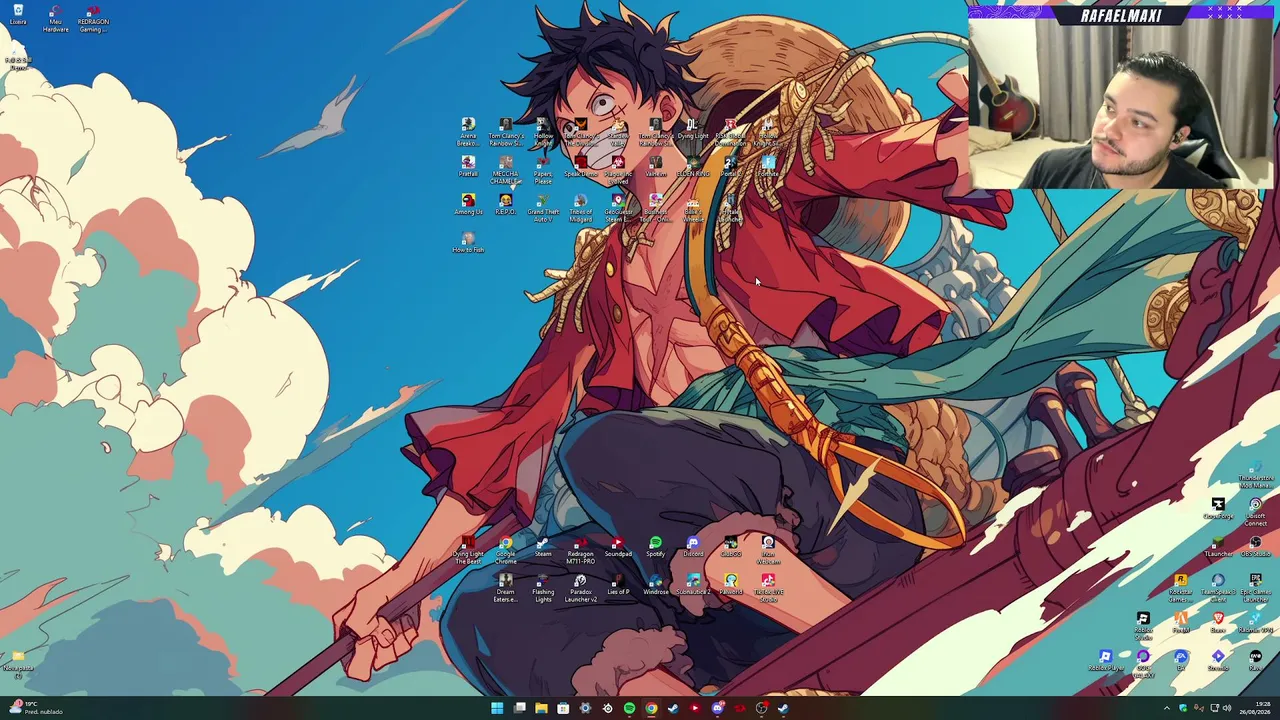1280x720 pixels.
Task: Open the ClubGG desktop shortcut
Action: click(730, 547)
